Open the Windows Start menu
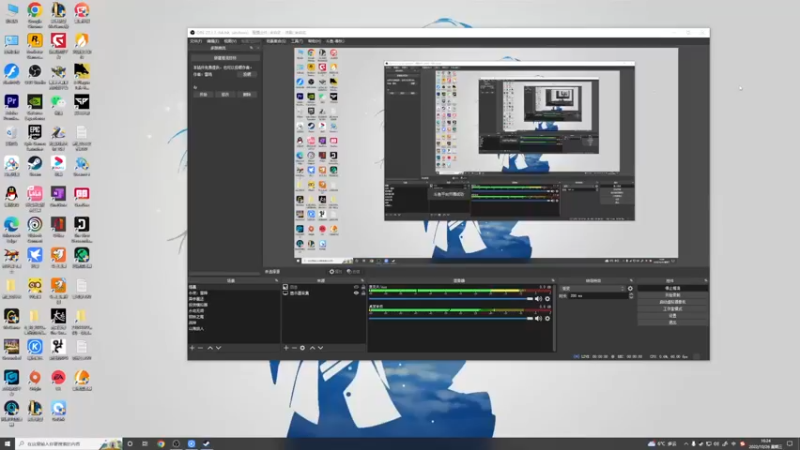800x450 pixels. click(7, 444)
